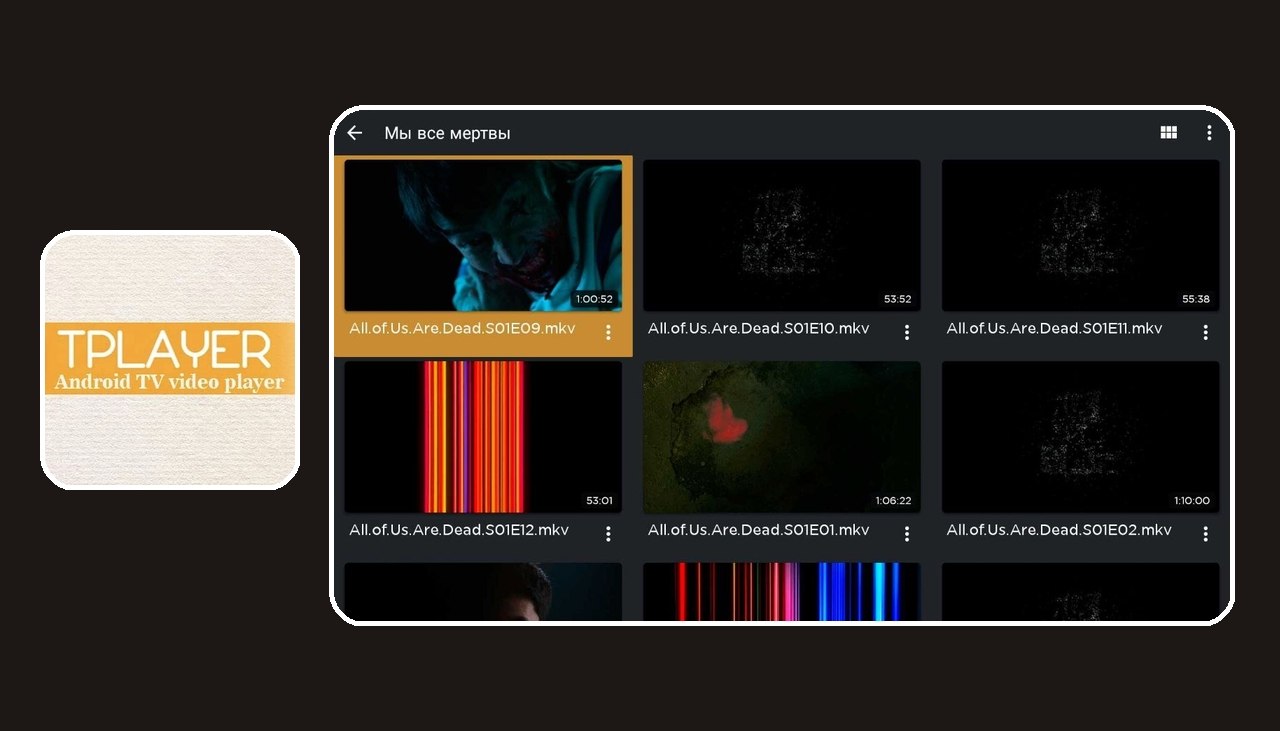Viewport: 1280px width, 731px height.
Task: Click the 1:10:00 duration badge
Action: click(1191, 501)
